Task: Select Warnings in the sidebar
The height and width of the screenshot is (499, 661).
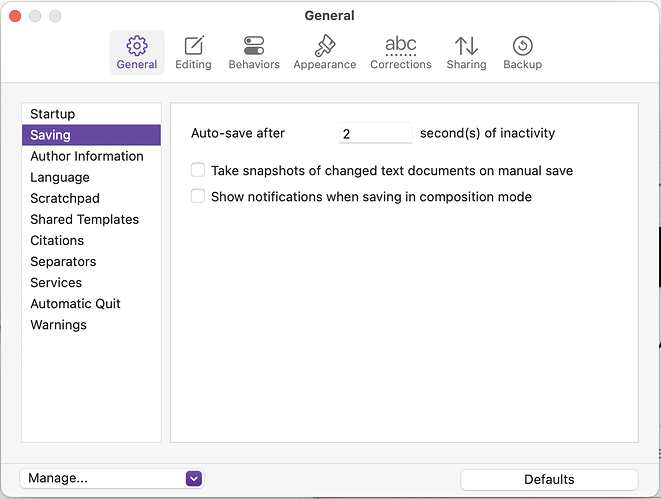Action: 91,325
